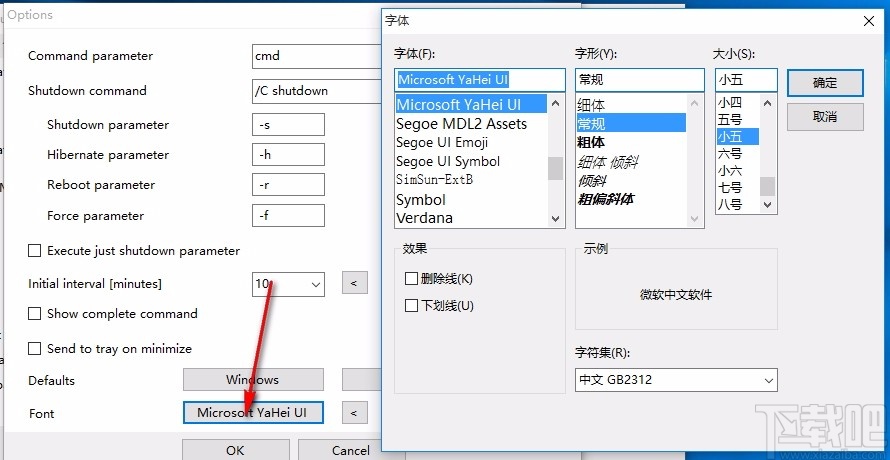Click the 大小(S) size input field
This screenshot has height=460, width=890.
[x=746, y=80]
